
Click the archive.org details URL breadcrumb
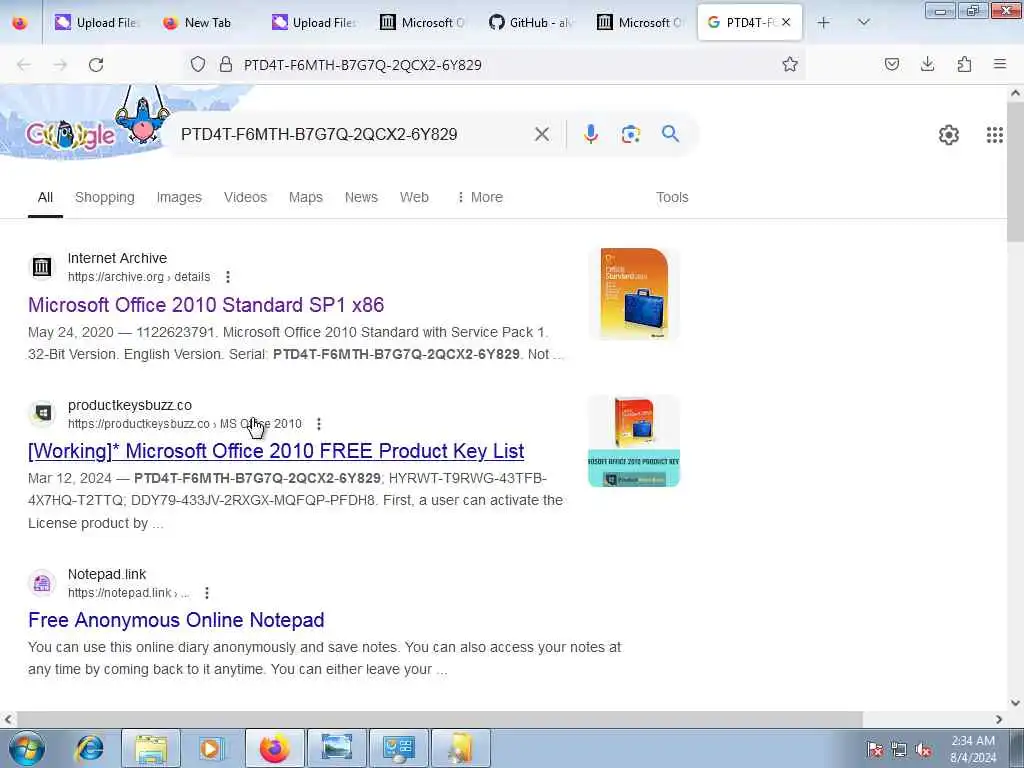tap(139, 277)
